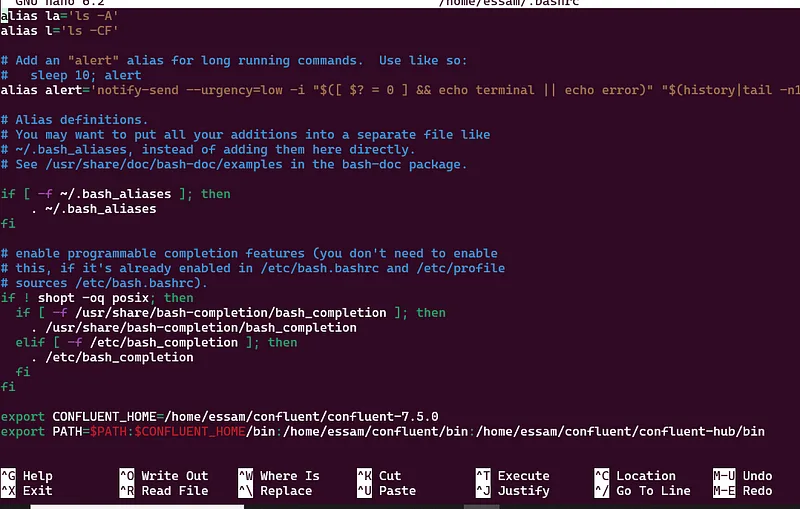The image size is (800, 509).
Task: Click the 'if ! shopt -oq posix' line
Action: pos(97,298)
